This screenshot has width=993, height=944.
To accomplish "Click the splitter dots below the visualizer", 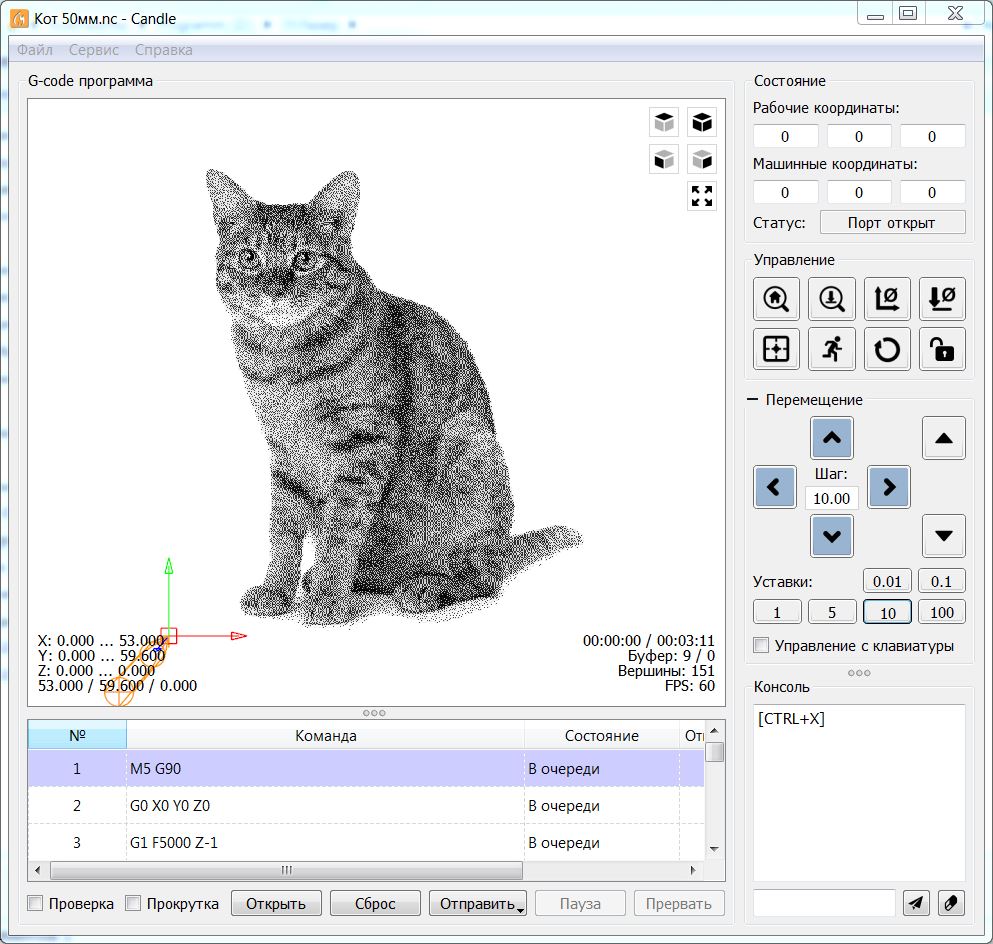I will pos(374,713).
